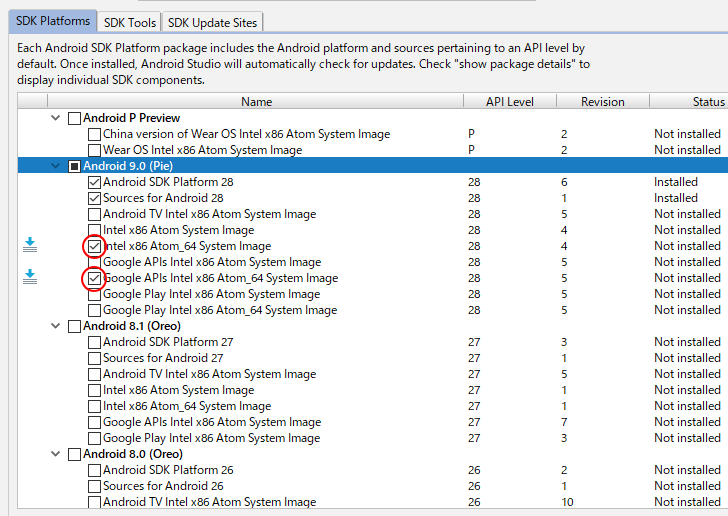
Task: Click the 'Sources for Android 28' row text
Action: [x=163, y=198]
